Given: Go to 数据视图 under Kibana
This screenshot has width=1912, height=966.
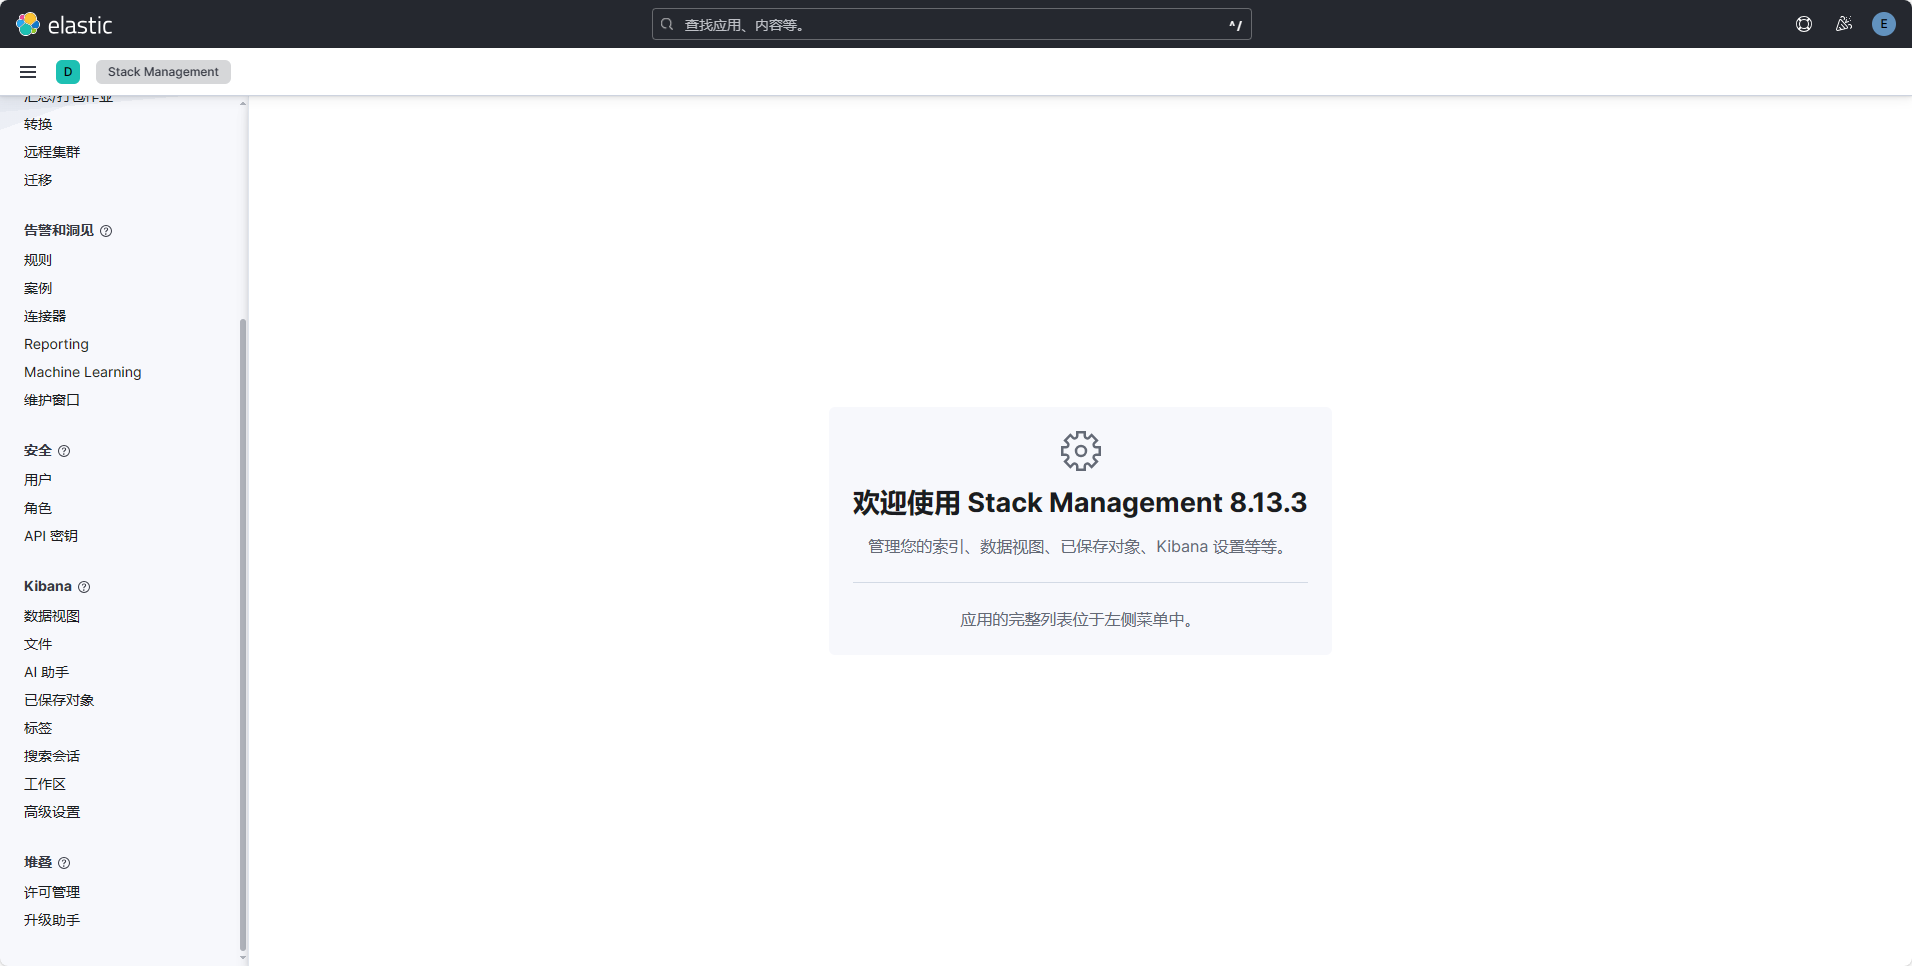Looking at the screenshot, I should [x=52, y=616].
